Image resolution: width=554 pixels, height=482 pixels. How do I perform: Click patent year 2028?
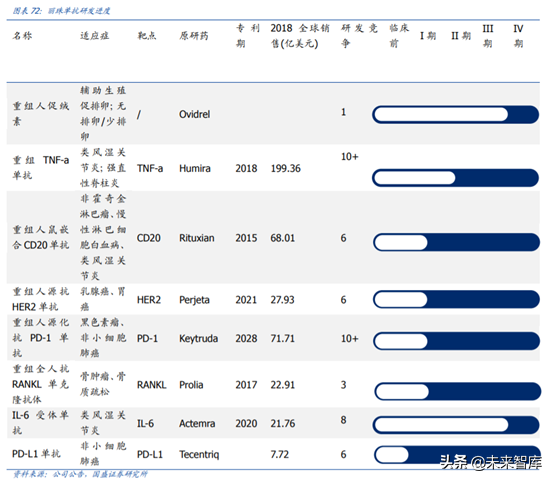tap(246, 339)
